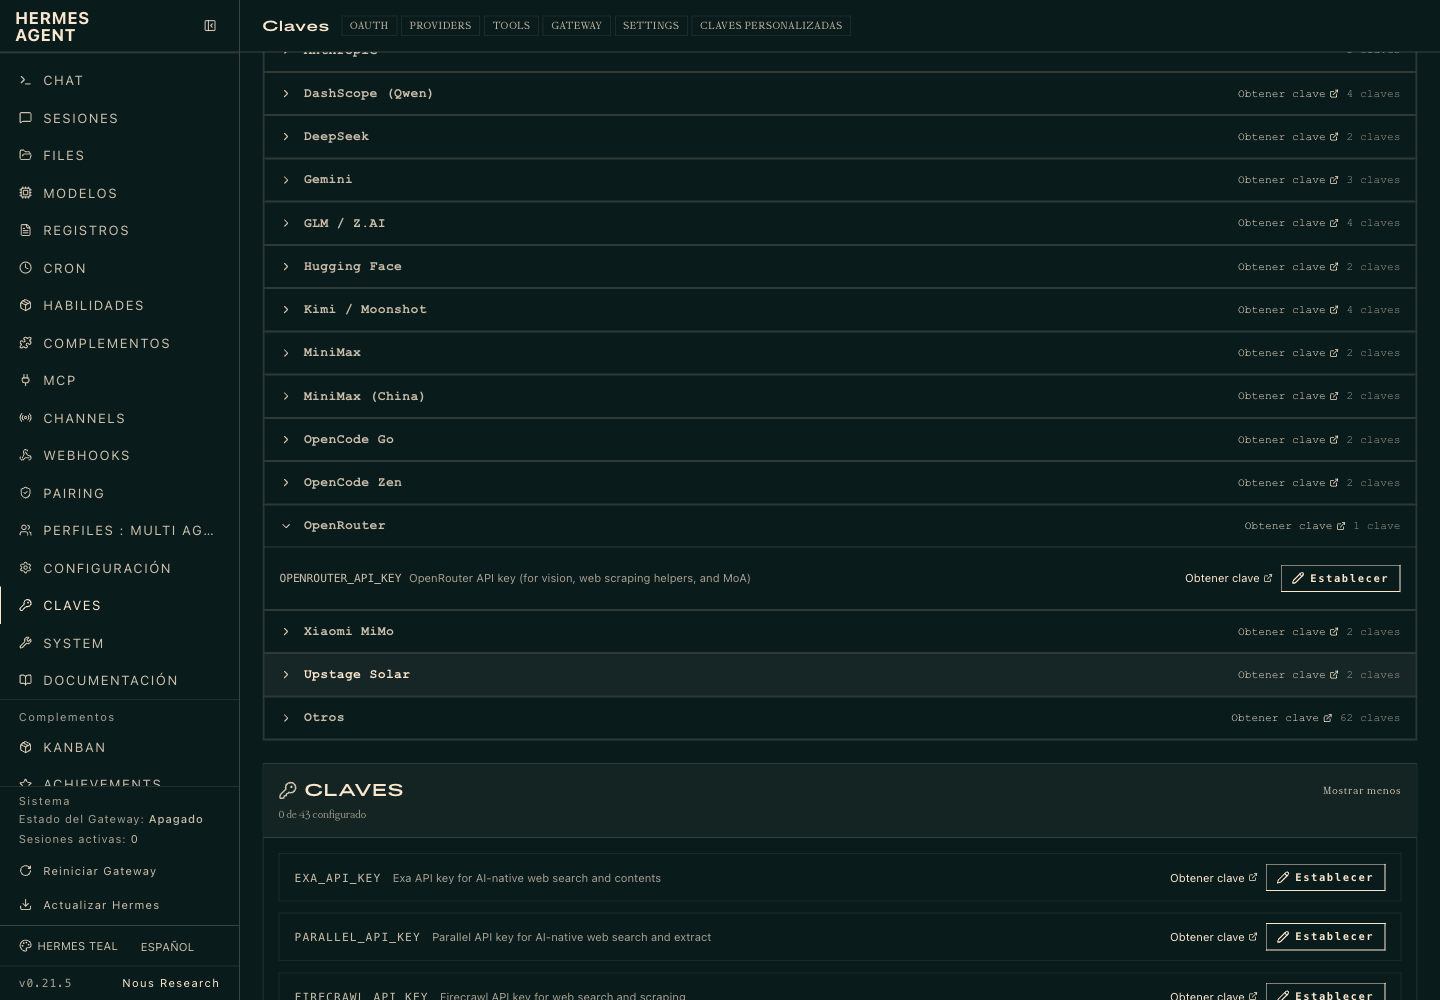Click the Perfiles users icon
This screenshot has height=1000, width=1440.
[x=26, y=530]
